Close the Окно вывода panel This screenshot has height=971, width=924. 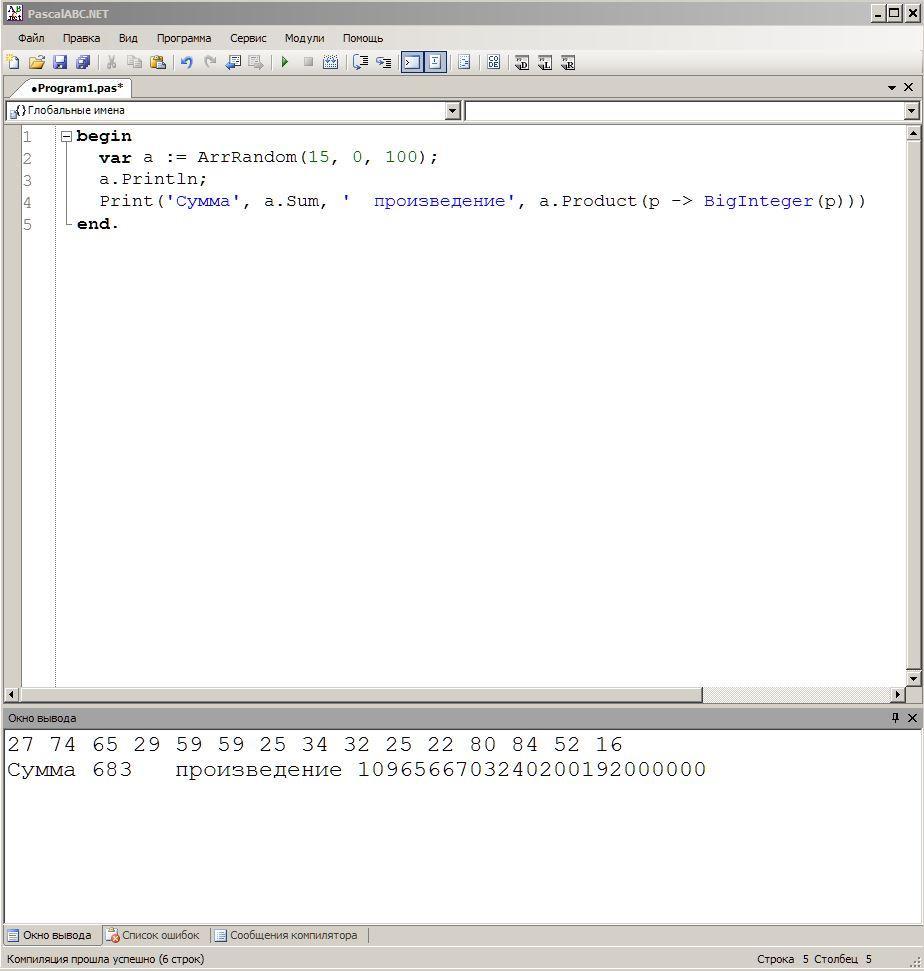click(x=912, y=718)
